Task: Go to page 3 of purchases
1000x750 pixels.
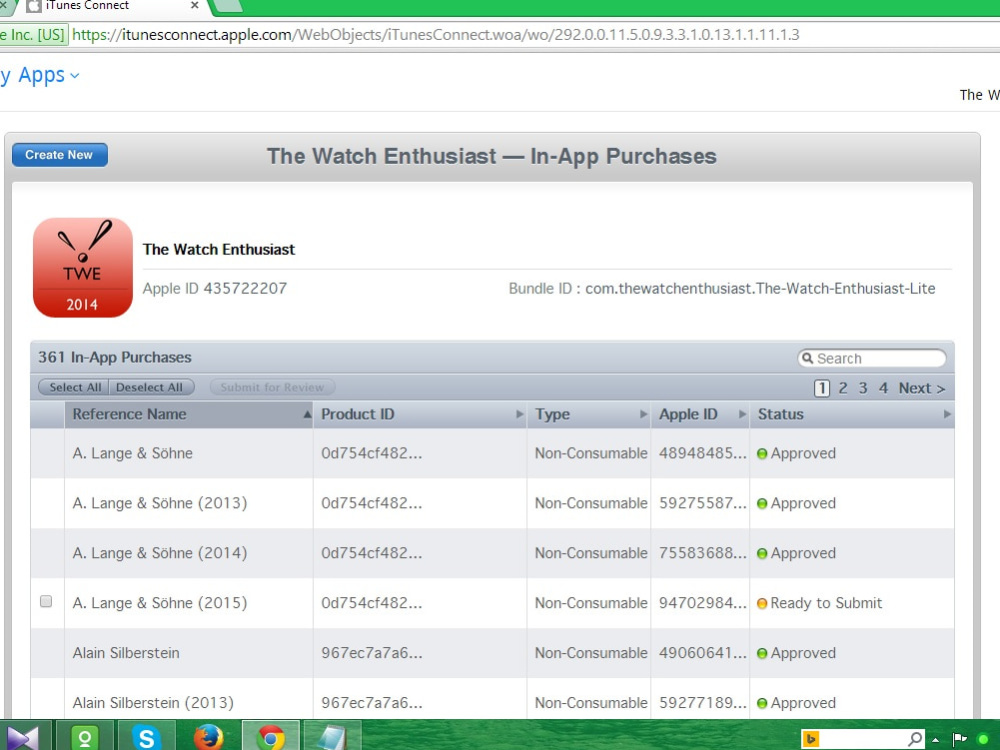Action: coord(863,388)
